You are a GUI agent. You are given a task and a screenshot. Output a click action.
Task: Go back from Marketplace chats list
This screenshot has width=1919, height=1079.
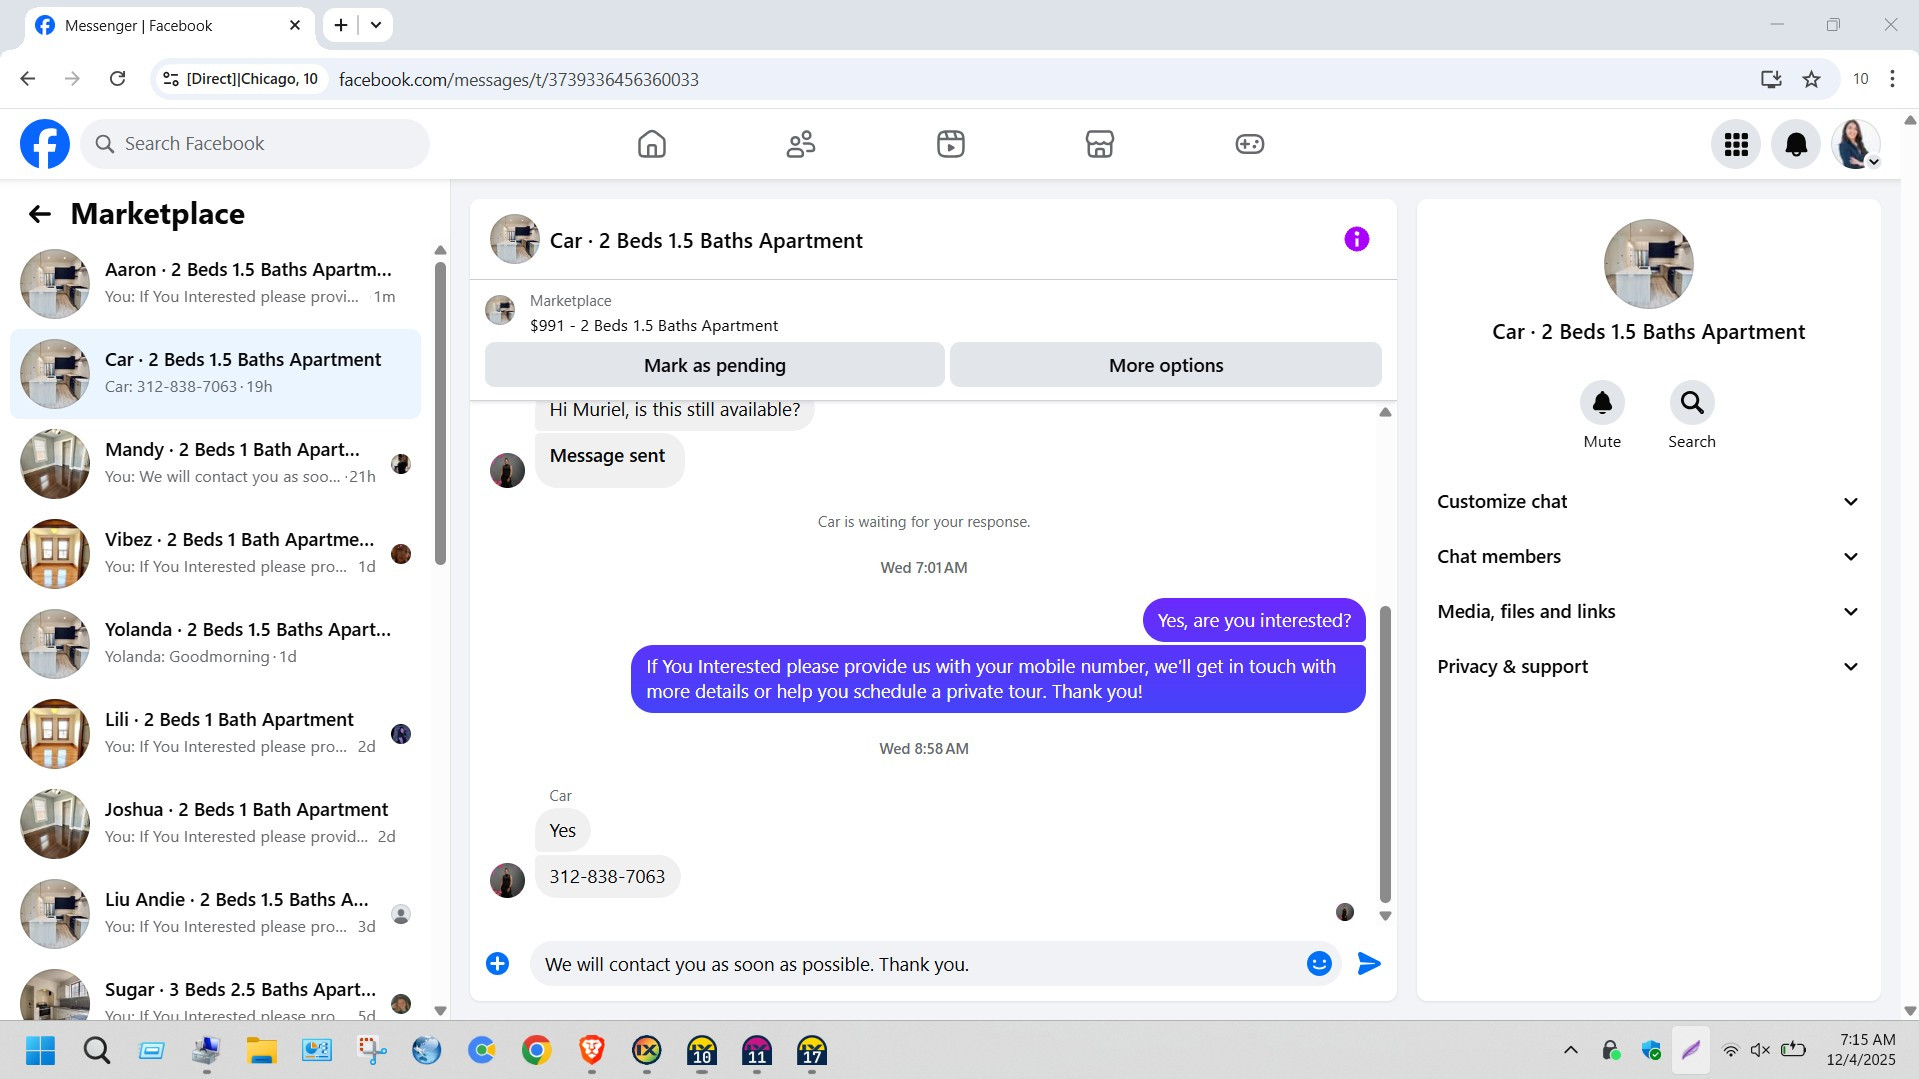pyautogui.click(x=39, y=214)
